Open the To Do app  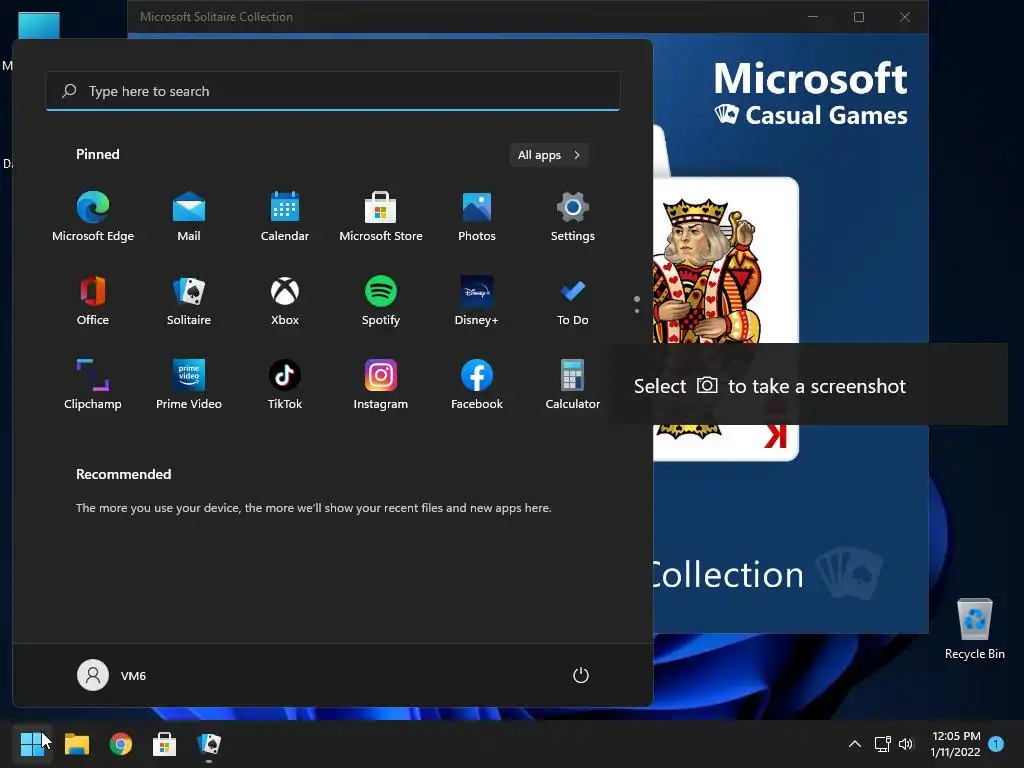point(573,300)
